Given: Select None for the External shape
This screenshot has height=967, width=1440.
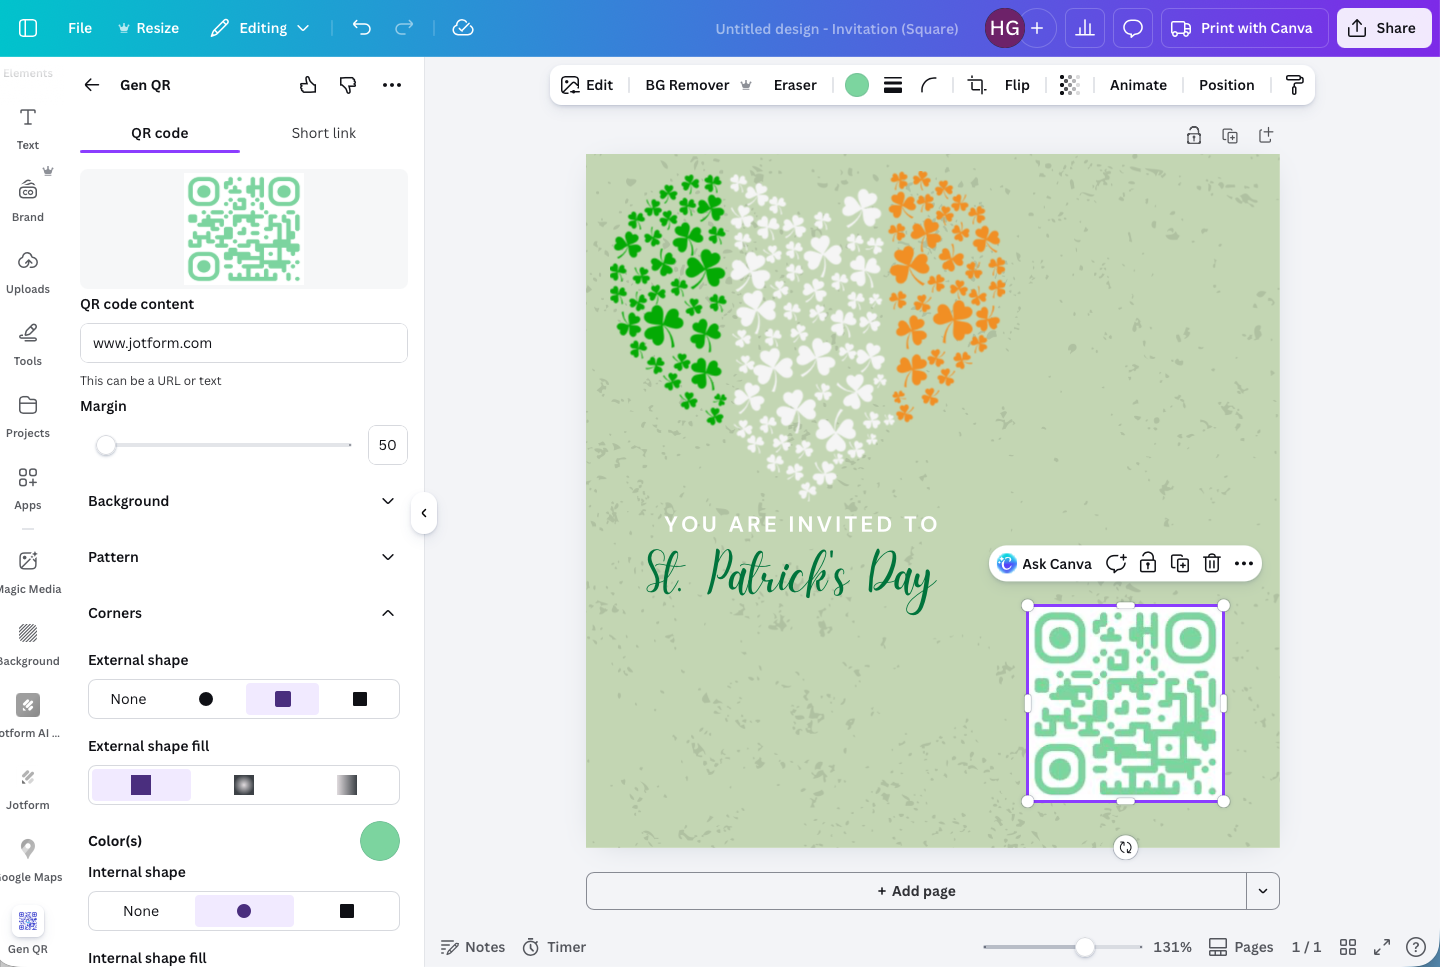Looking at the screenshot, I should pos(128,698).
